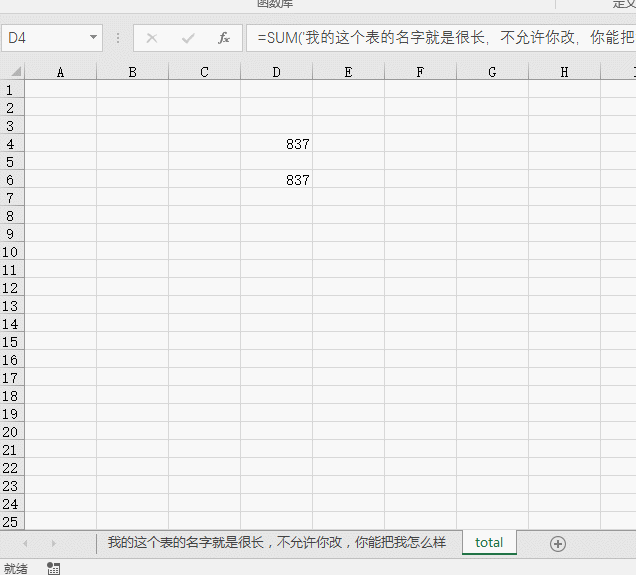Select column D header
Image resolution: width=636 pixels, height=575 pixels.
277,72
